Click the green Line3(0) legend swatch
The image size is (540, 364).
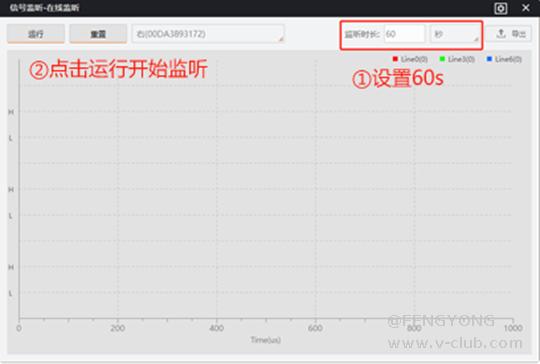click(x=442, y=59)
